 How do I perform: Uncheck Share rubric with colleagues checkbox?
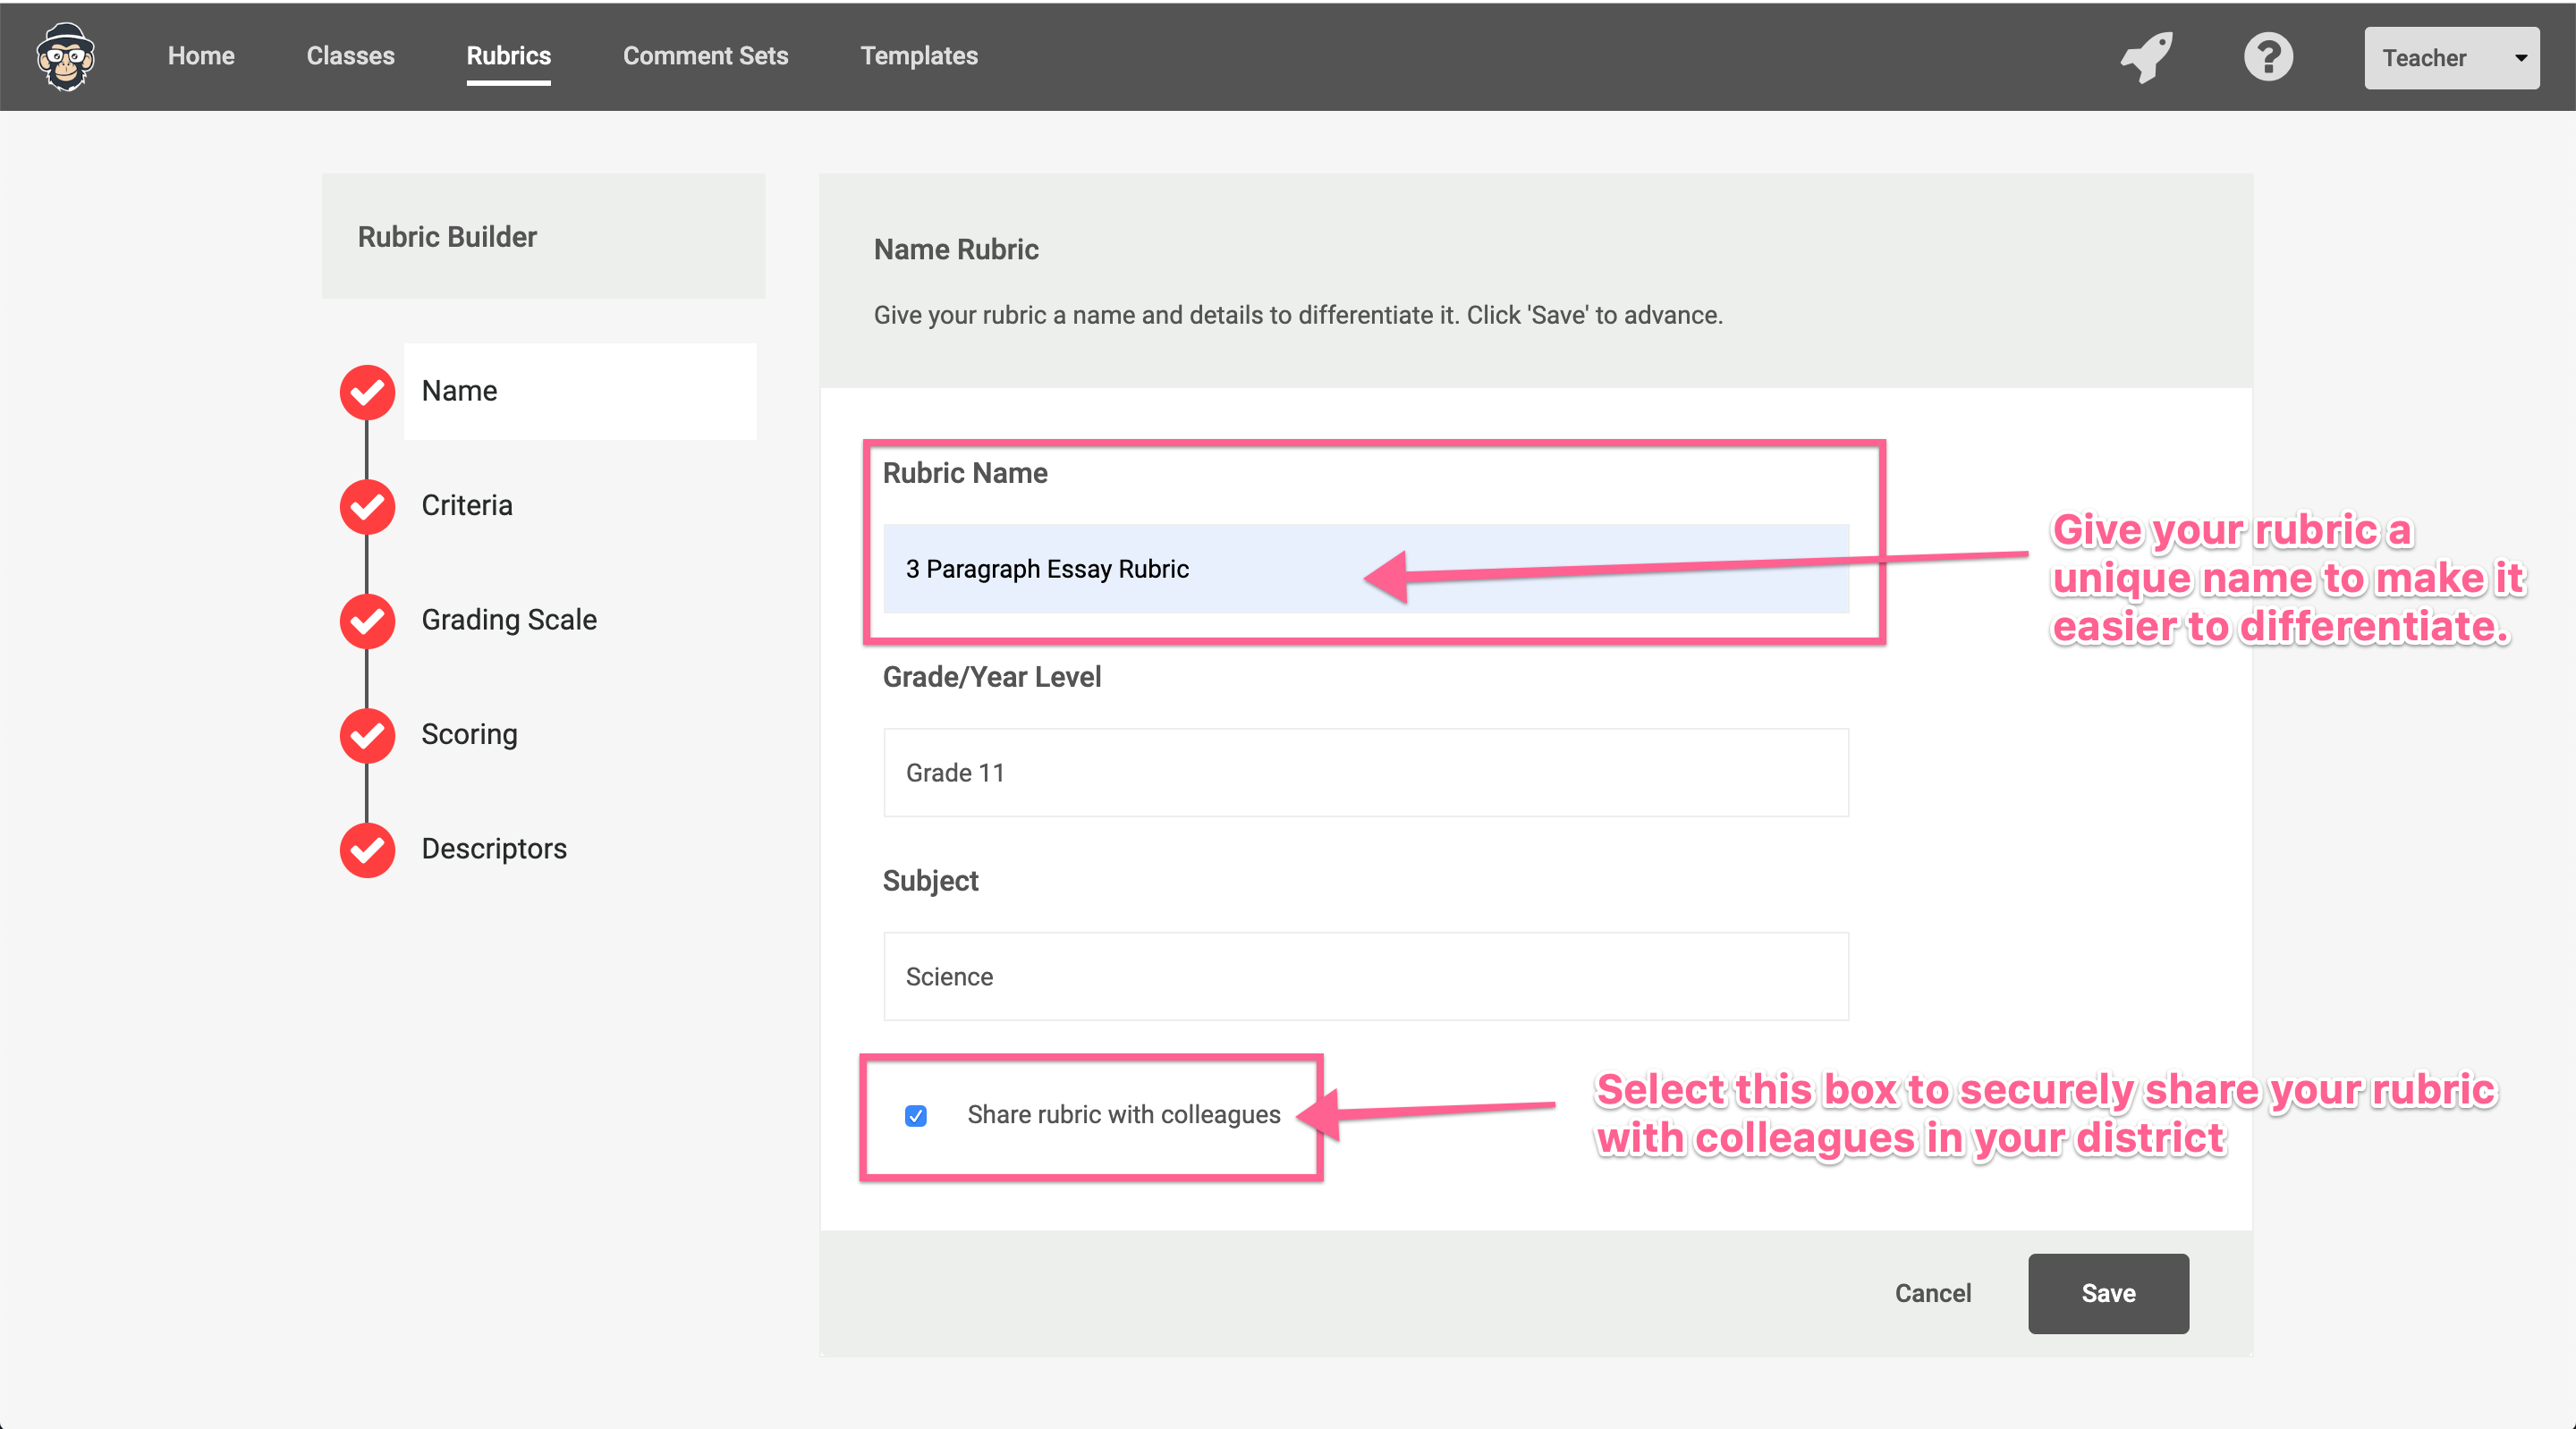(x=915, y=1115)
